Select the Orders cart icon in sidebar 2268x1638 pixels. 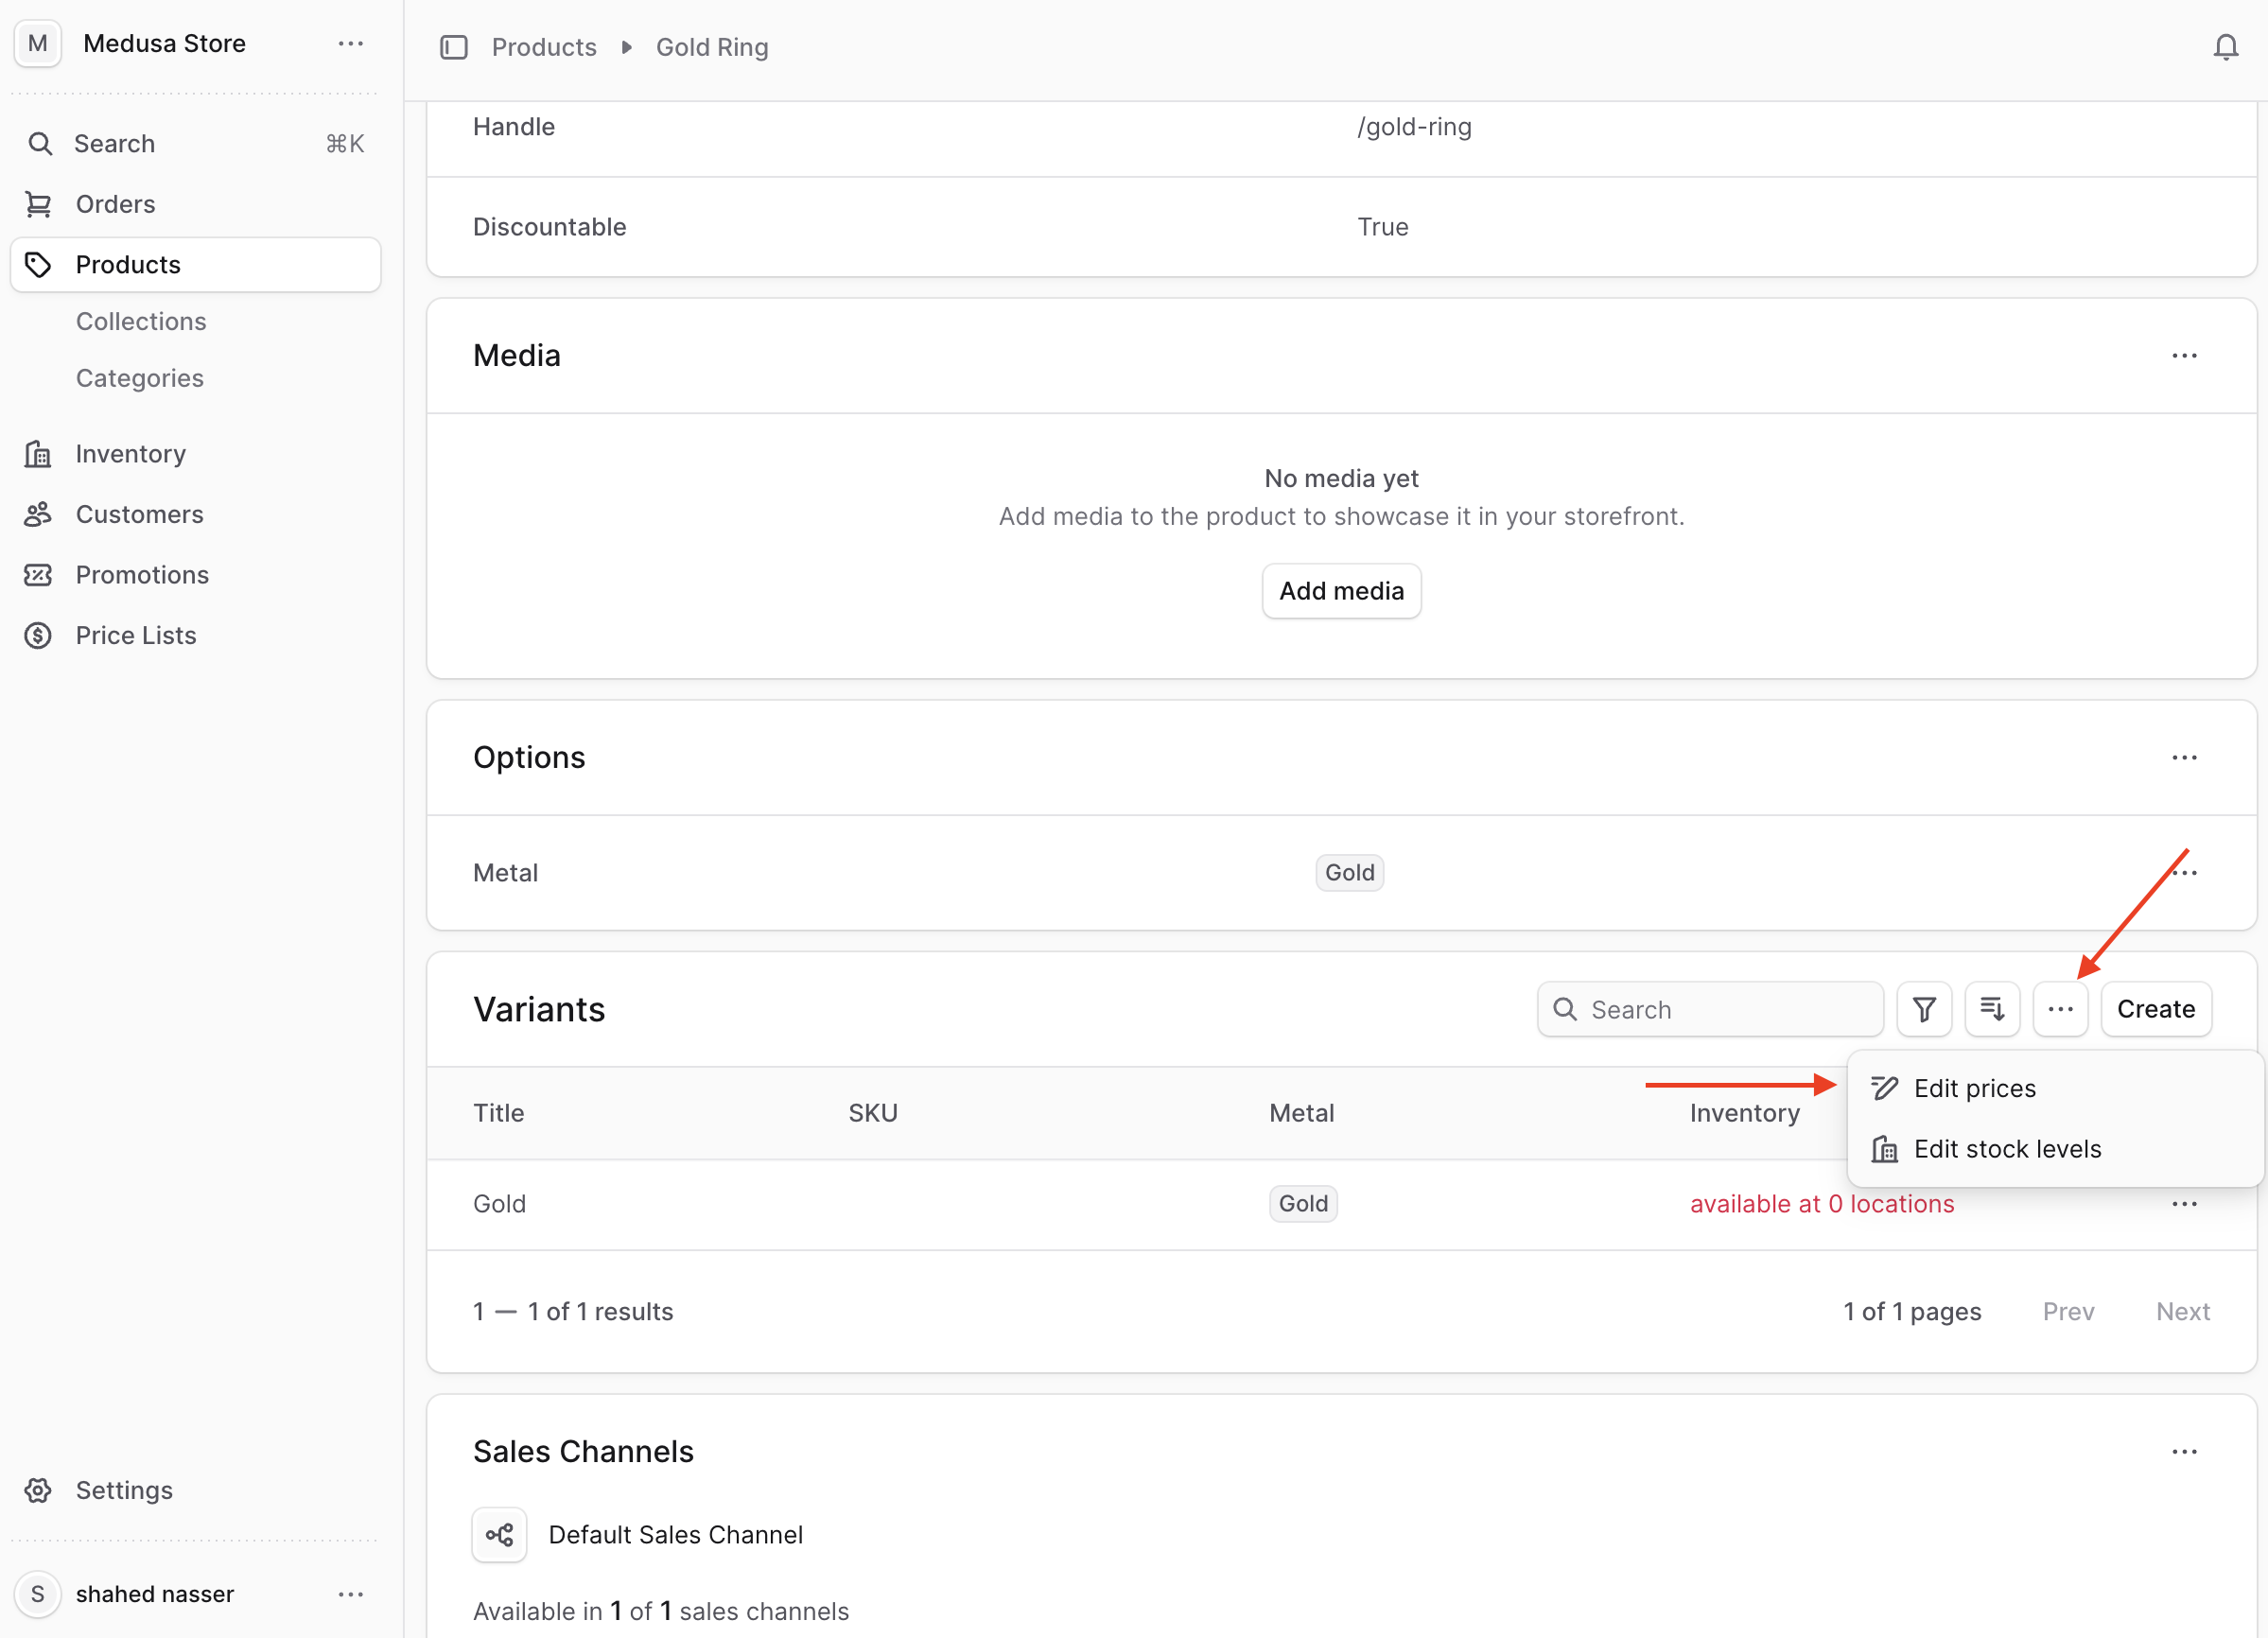[x=39, y=203]
